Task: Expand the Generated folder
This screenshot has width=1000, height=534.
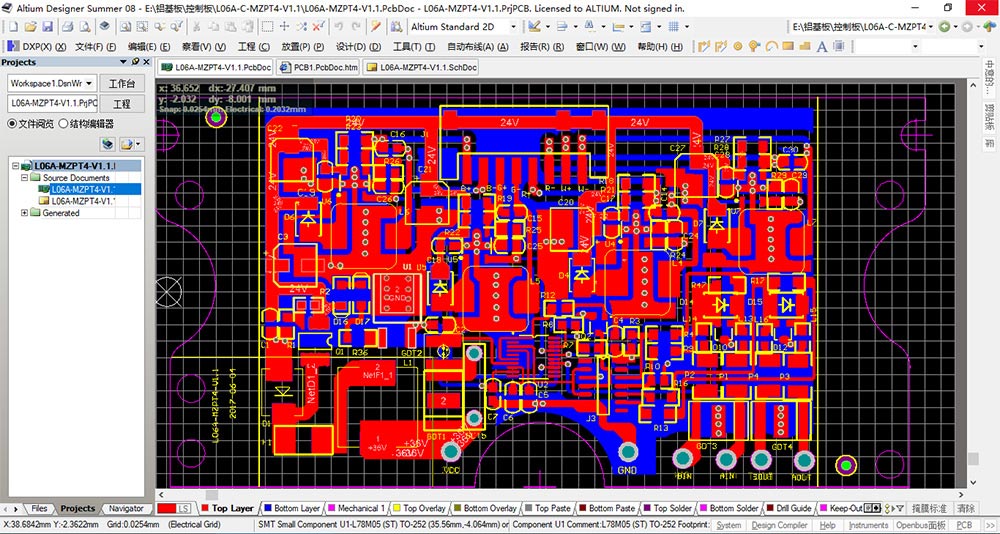Action: 25,213
